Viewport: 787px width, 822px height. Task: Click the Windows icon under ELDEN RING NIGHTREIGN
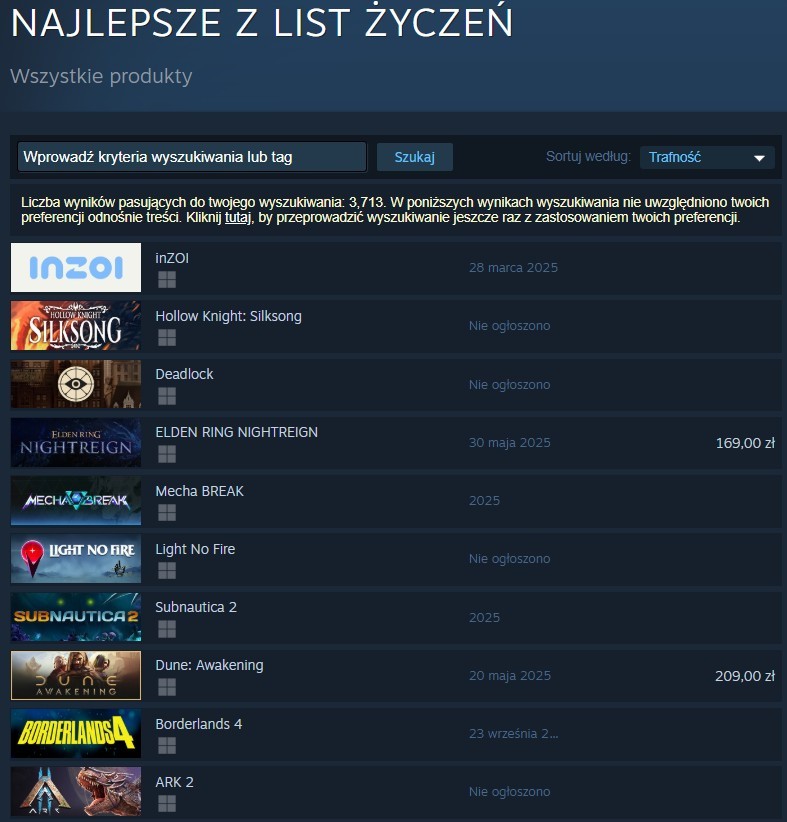coord(167,454)
